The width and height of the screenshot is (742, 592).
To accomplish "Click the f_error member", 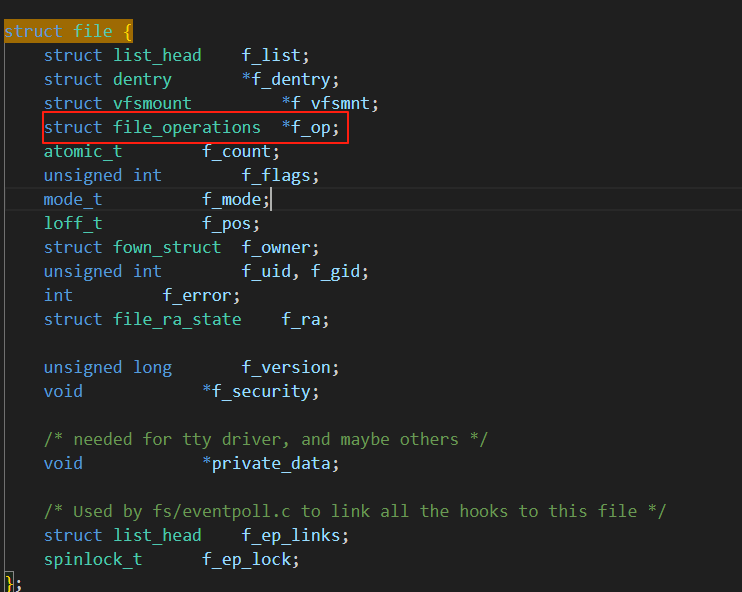I will 197,295.
